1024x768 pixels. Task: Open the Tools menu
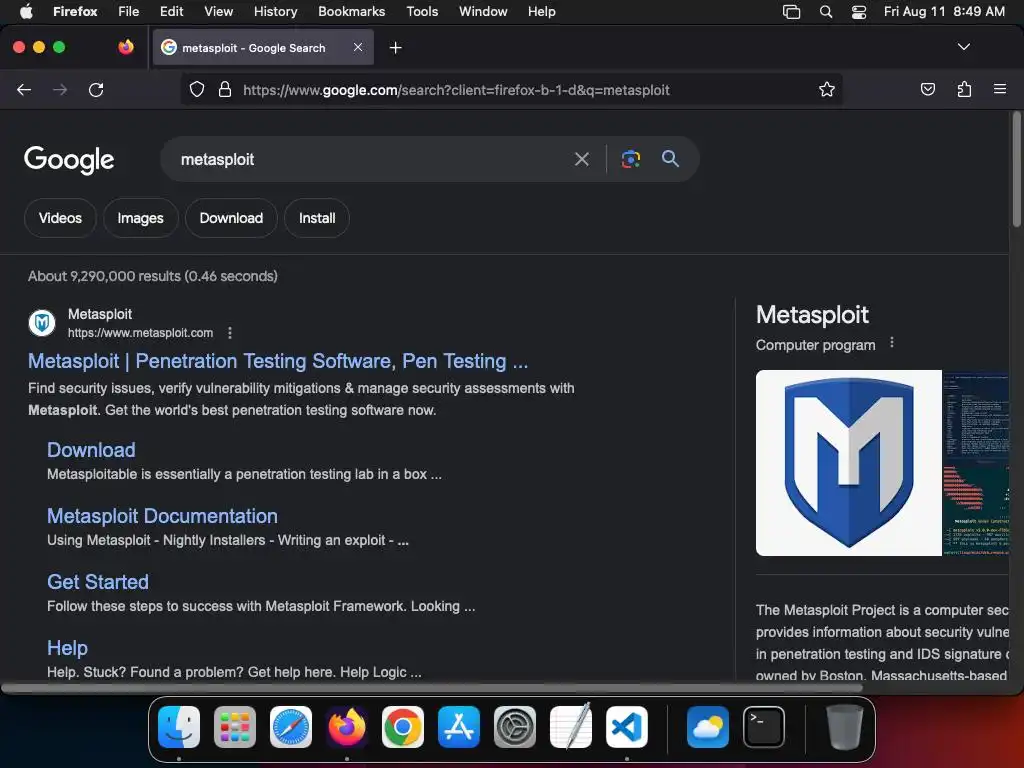click(422, 12)
